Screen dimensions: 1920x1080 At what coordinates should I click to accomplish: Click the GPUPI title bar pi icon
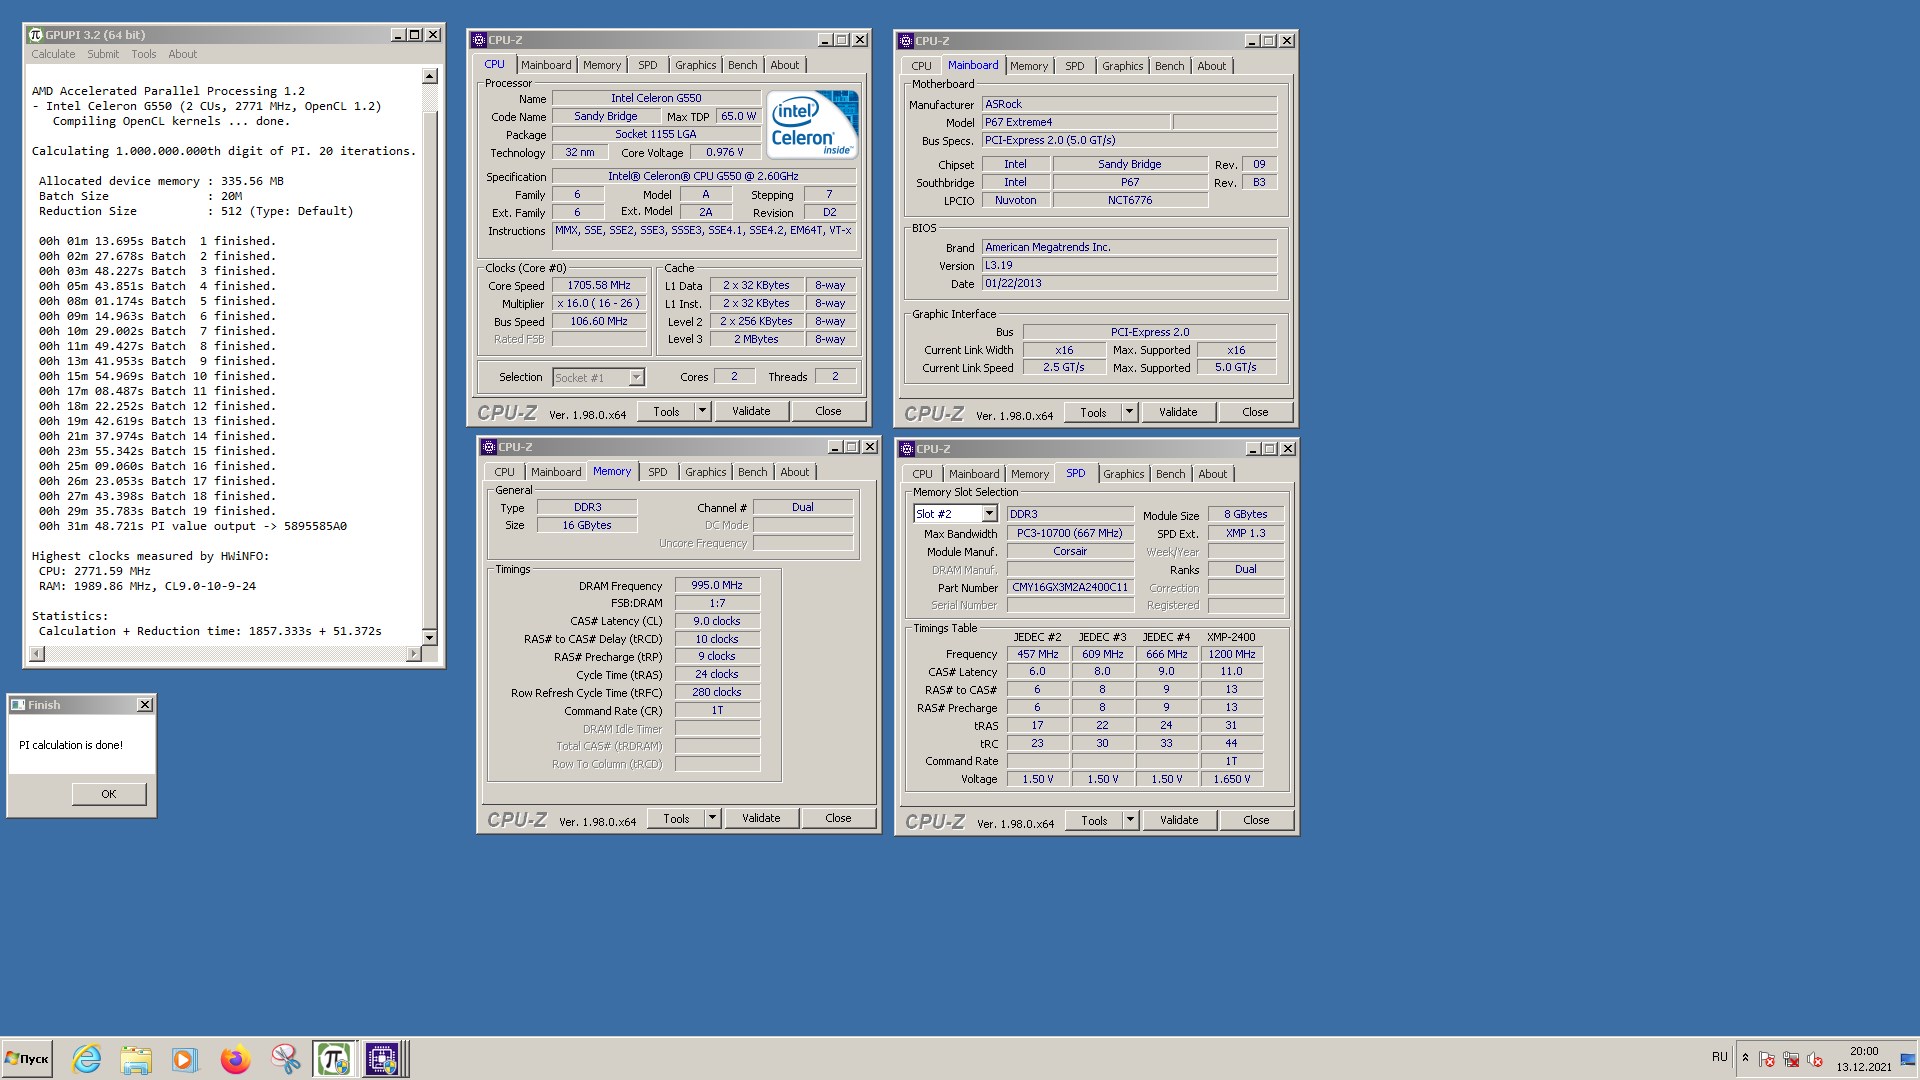click(x=35, y=35)
